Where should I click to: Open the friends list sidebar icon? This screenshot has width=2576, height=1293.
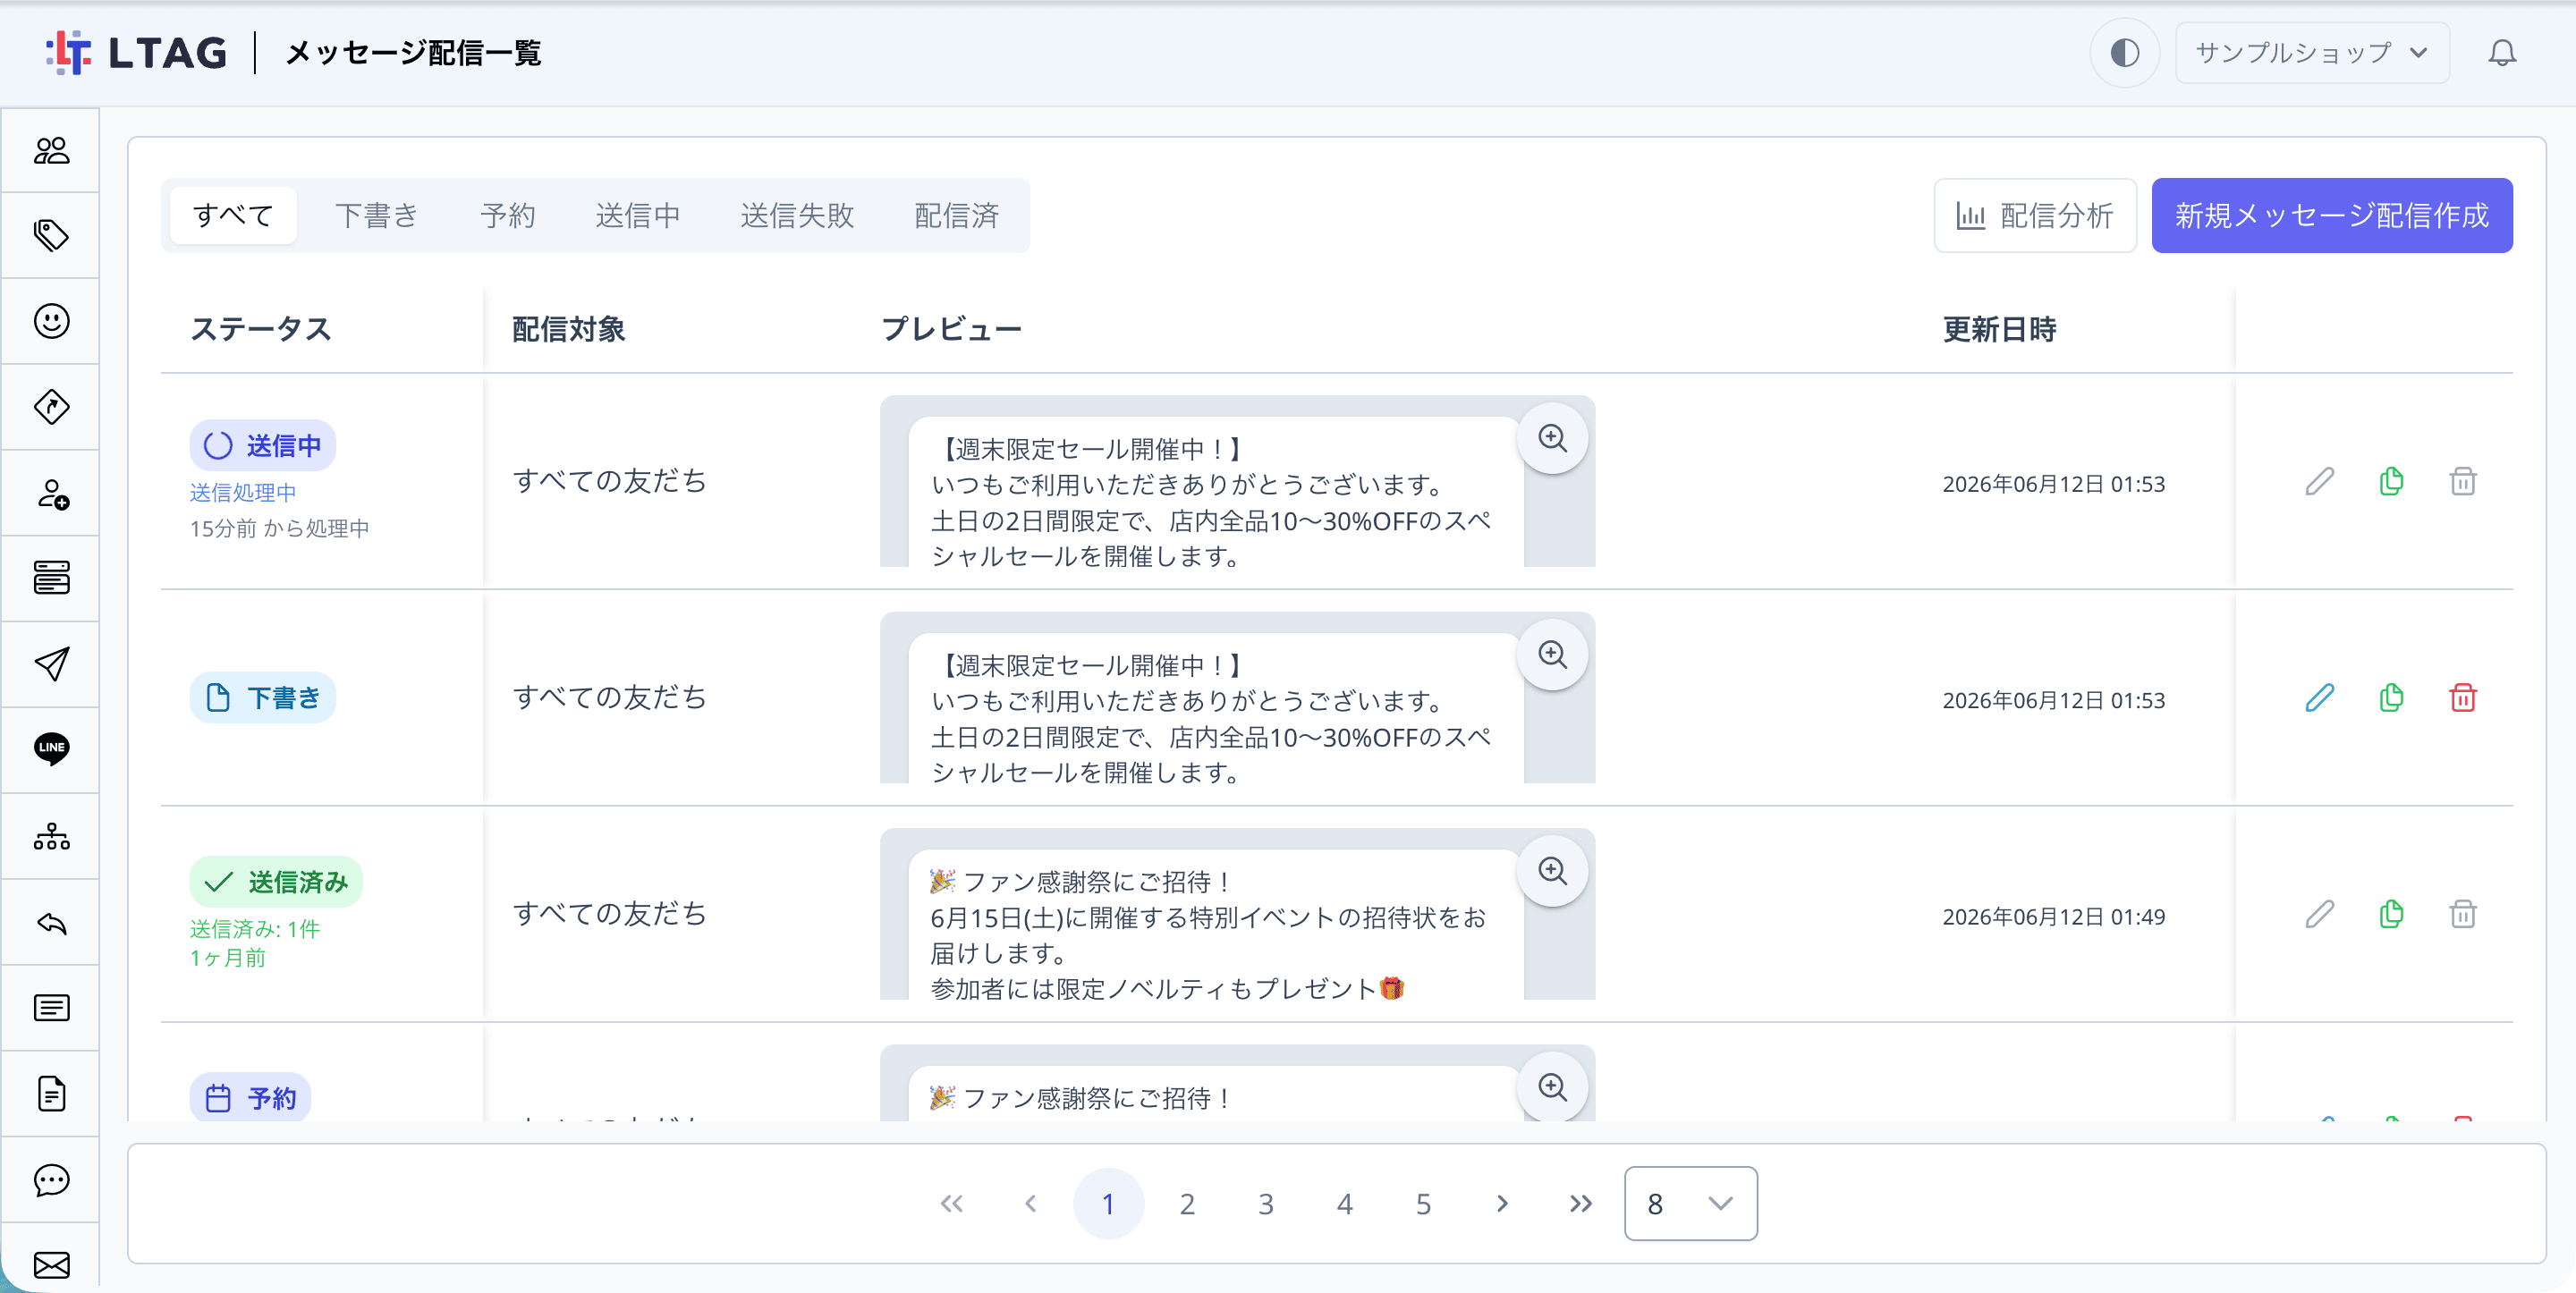[51, 150]
